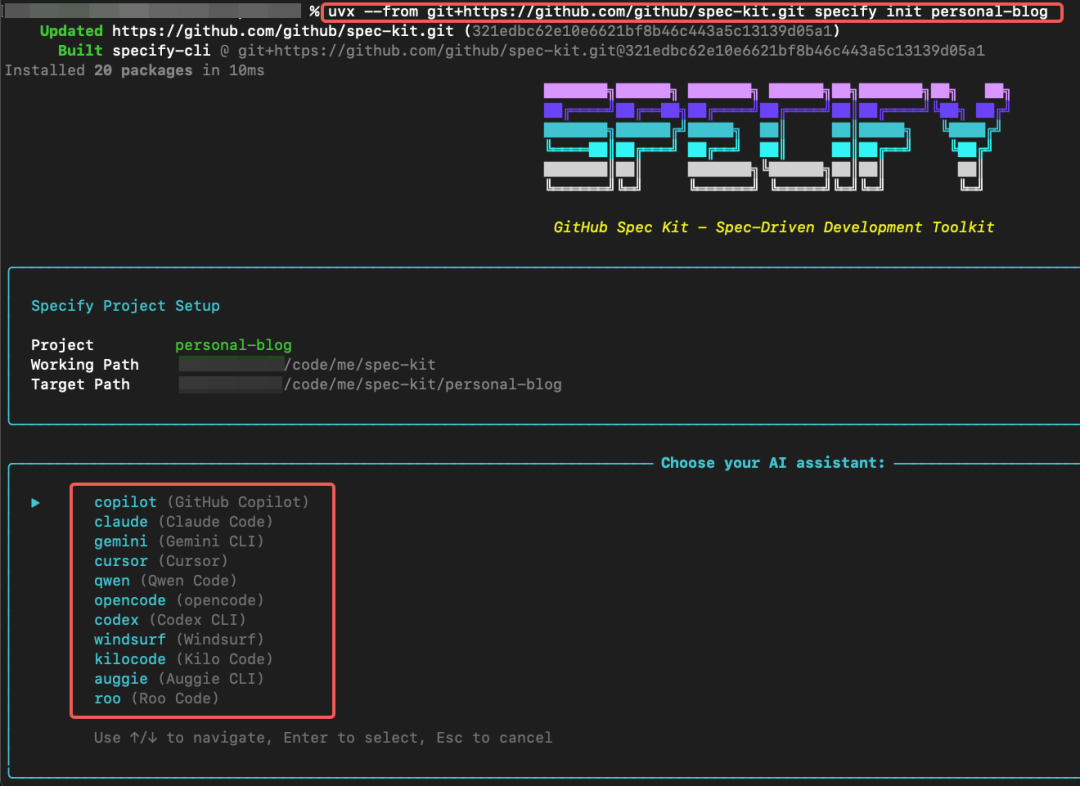1080x786 pixels.
Task: Click the uvx command line text
Action: [x=687, y=12]
